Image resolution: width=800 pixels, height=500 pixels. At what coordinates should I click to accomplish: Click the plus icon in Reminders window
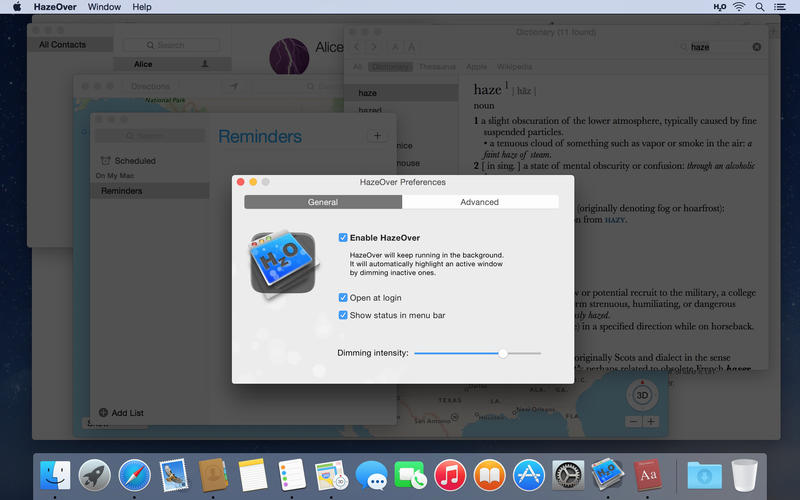376,136
